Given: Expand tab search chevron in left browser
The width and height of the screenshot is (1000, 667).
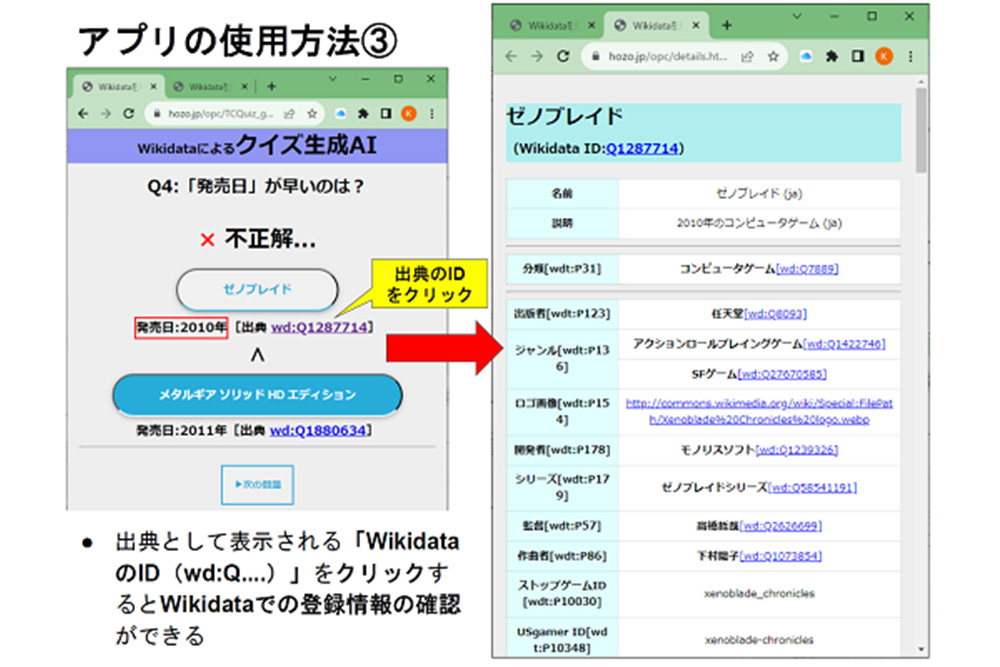Looking at the screenshot, I should (332, 79).
